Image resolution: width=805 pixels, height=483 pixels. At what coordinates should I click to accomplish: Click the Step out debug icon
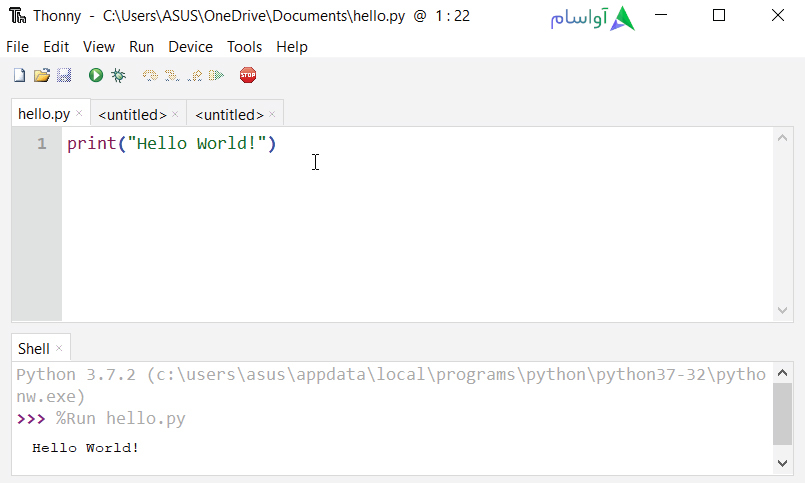(x=195, y=75)
